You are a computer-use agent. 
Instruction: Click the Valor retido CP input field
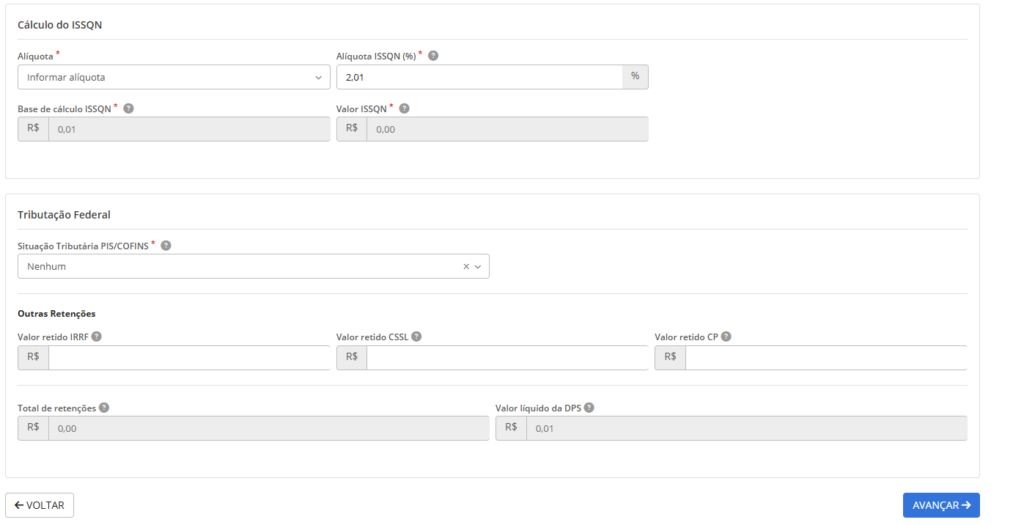click(825, 357)
